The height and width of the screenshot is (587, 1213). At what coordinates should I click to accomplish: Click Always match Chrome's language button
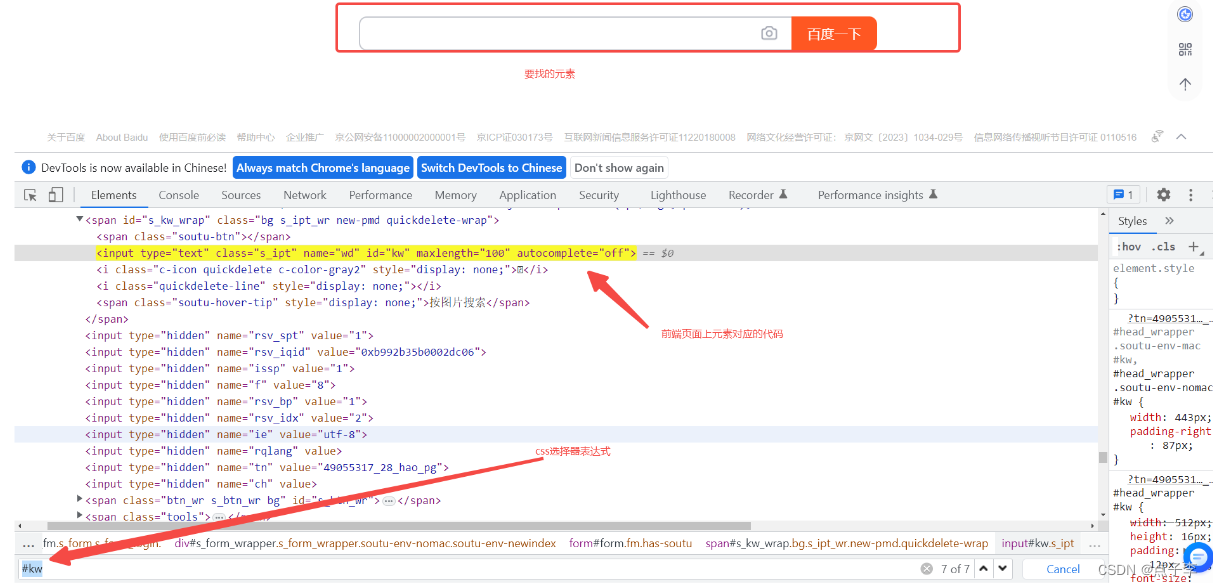(x=323, y=168)
